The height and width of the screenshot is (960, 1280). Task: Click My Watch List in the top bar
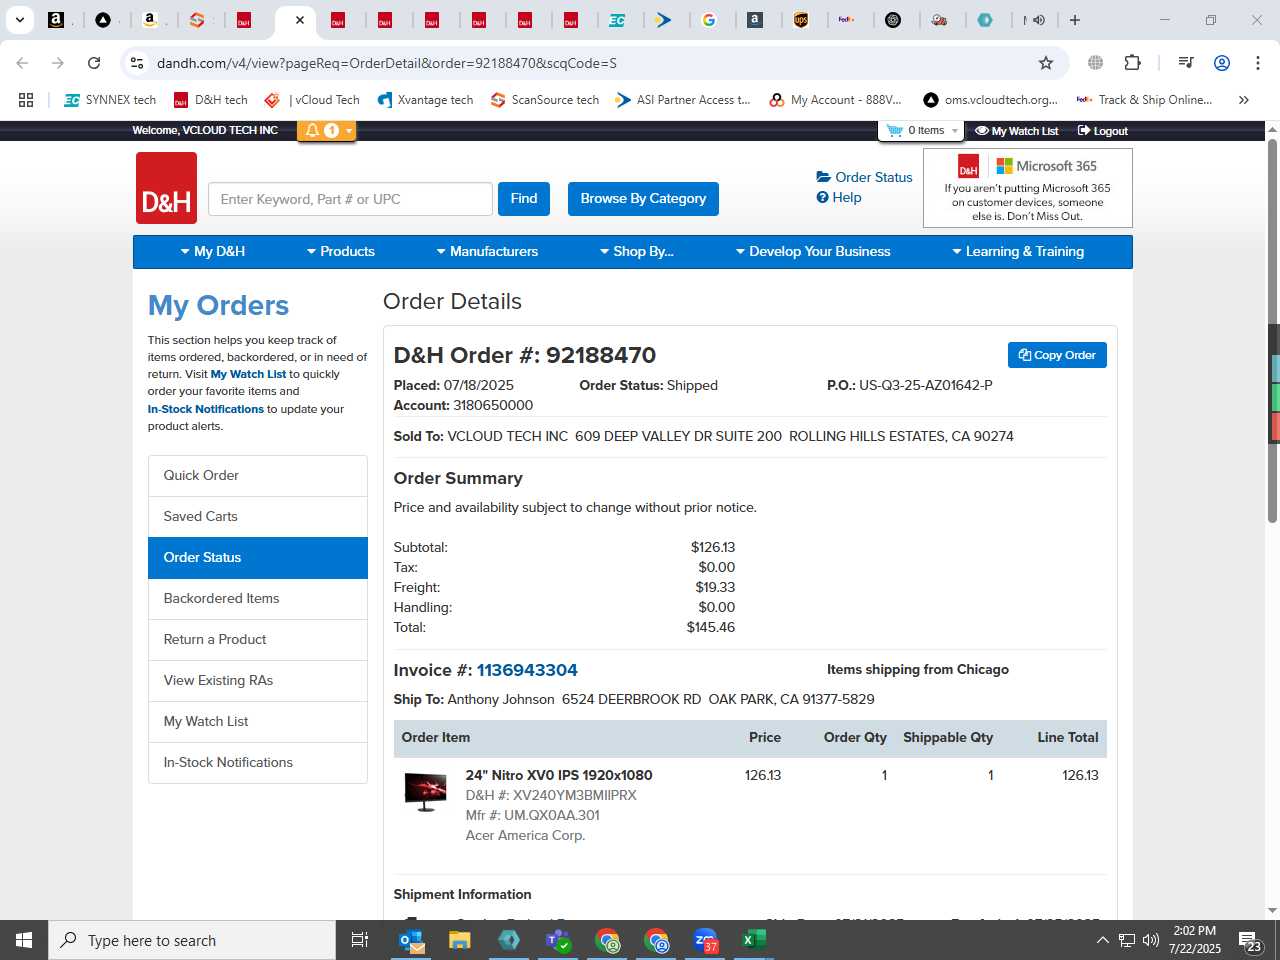click(x=1016, y=131)
